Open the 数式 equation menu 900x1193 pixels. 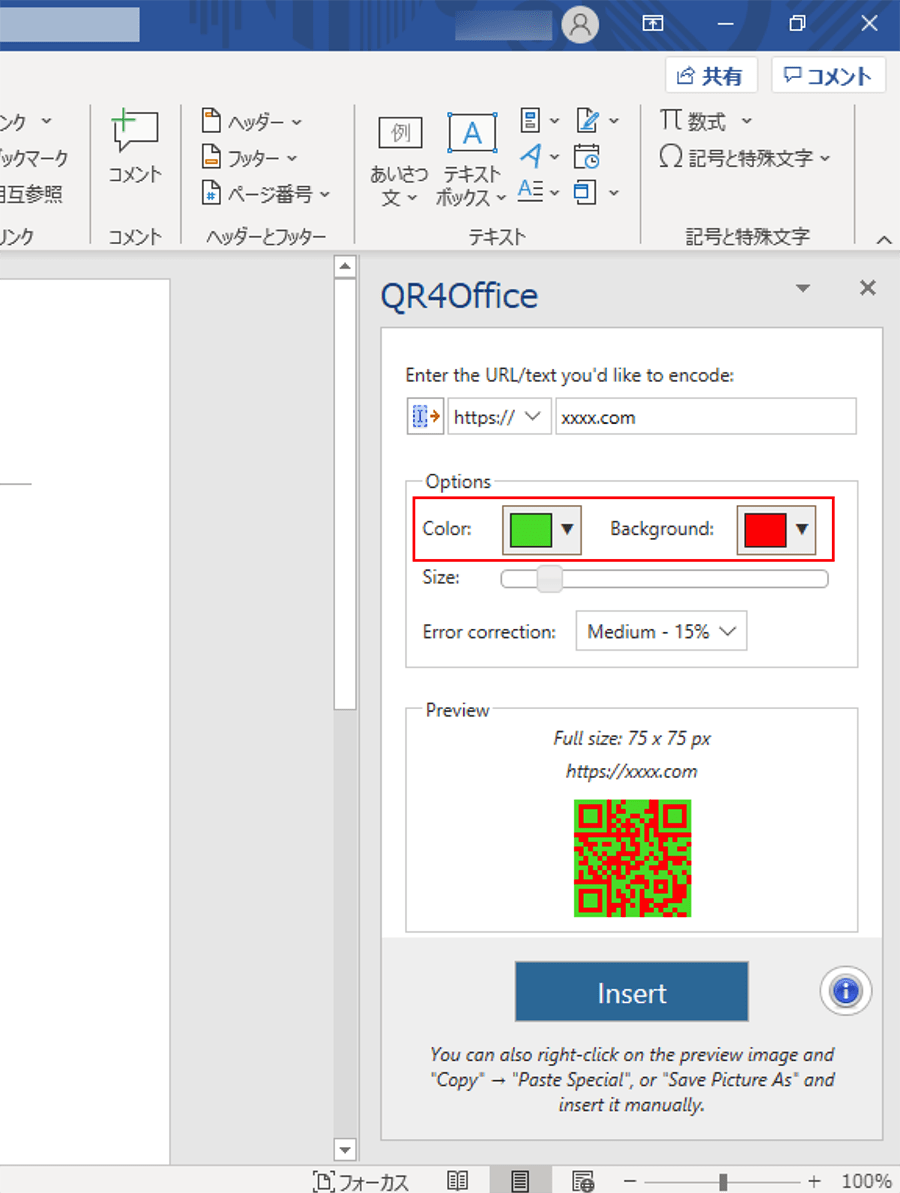(706, 121)
